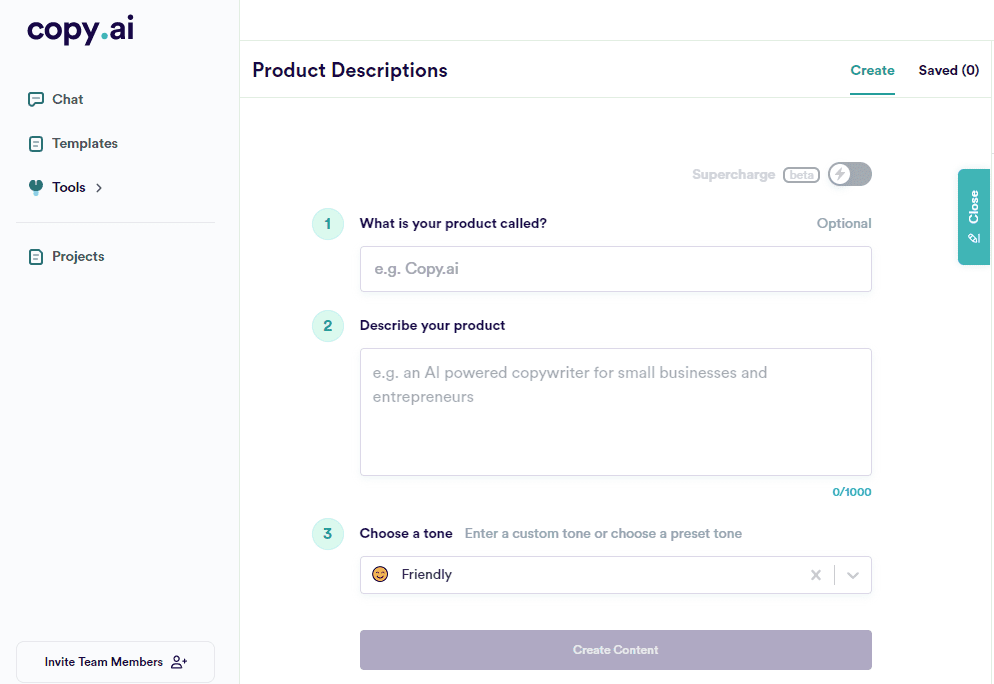994x684 pixels.
Task: Click the product name input field
Action: pyautogui.click(x=615, y=269)
